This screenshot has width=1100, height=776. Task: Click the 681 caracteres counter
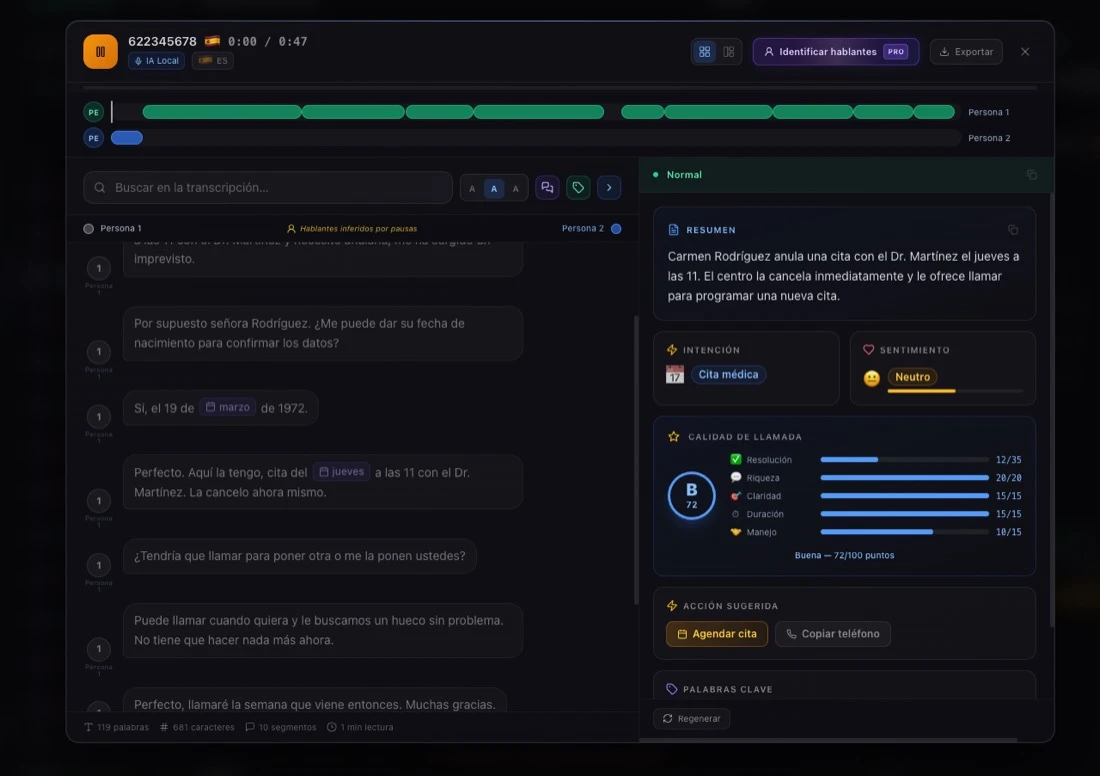(x=197, y=728)
